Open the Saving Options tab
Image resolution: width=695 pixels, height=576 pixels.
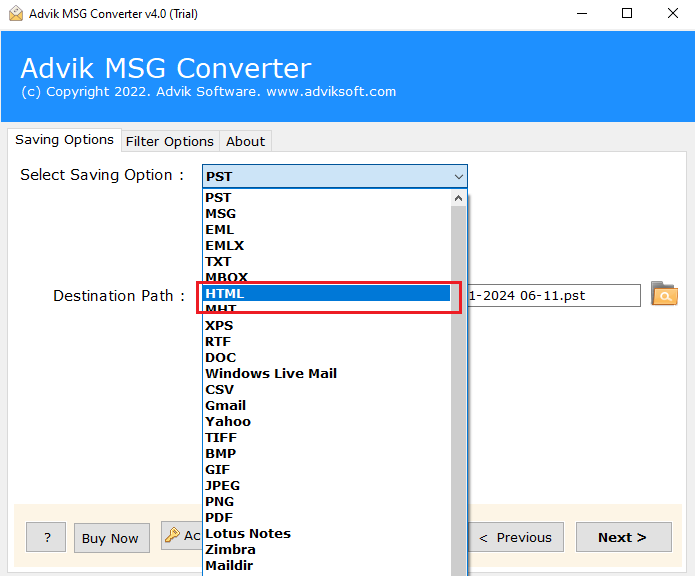[64, 140]
